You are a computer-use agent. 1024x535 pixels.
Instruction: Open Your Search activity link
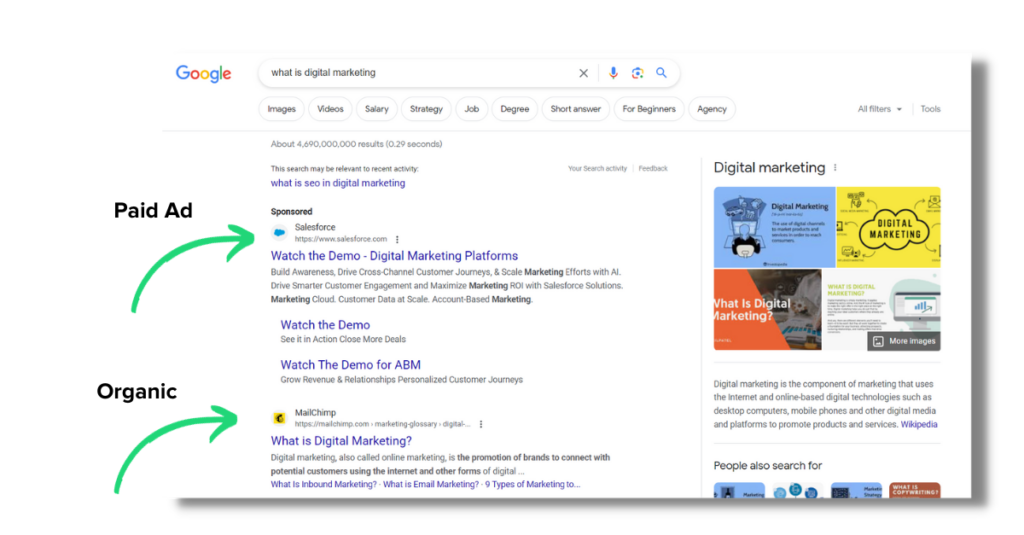click(x=597, y=169)
